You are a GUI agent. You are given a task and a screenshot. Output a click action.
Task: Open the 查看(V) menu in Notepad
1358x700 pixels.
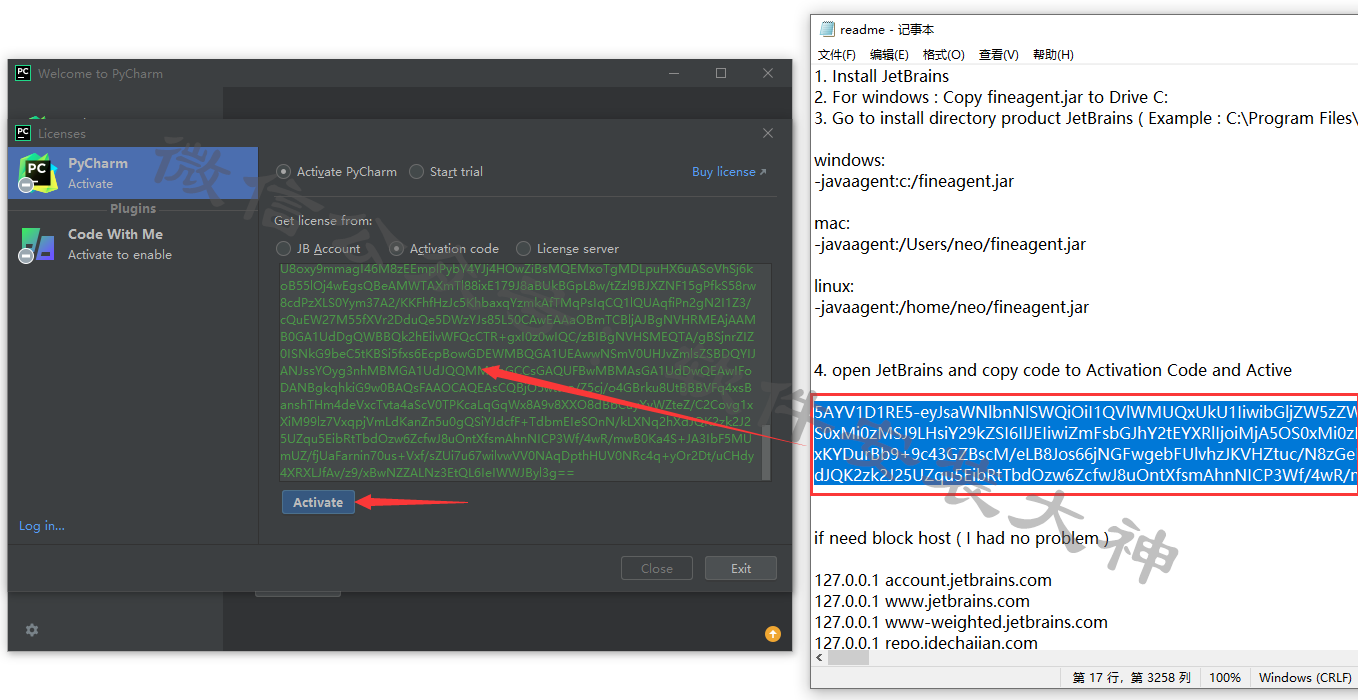pyautogui.click(x=998, y=55)
